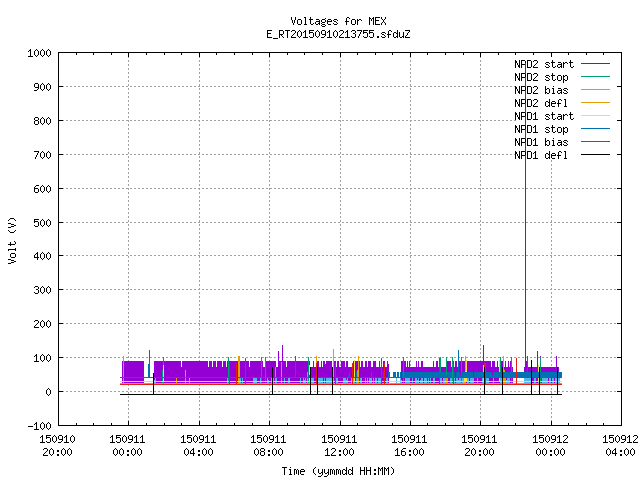Click the 'NPD2 stop' legend label

(x=541, y=77)
